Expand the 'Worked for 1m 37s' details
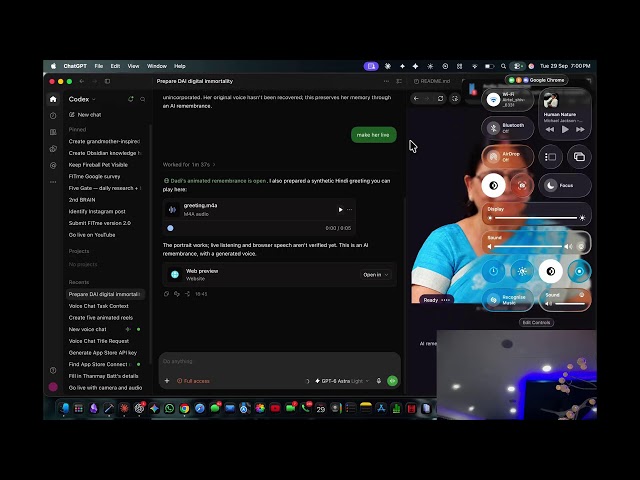640x480 pixels. point(189,164)
